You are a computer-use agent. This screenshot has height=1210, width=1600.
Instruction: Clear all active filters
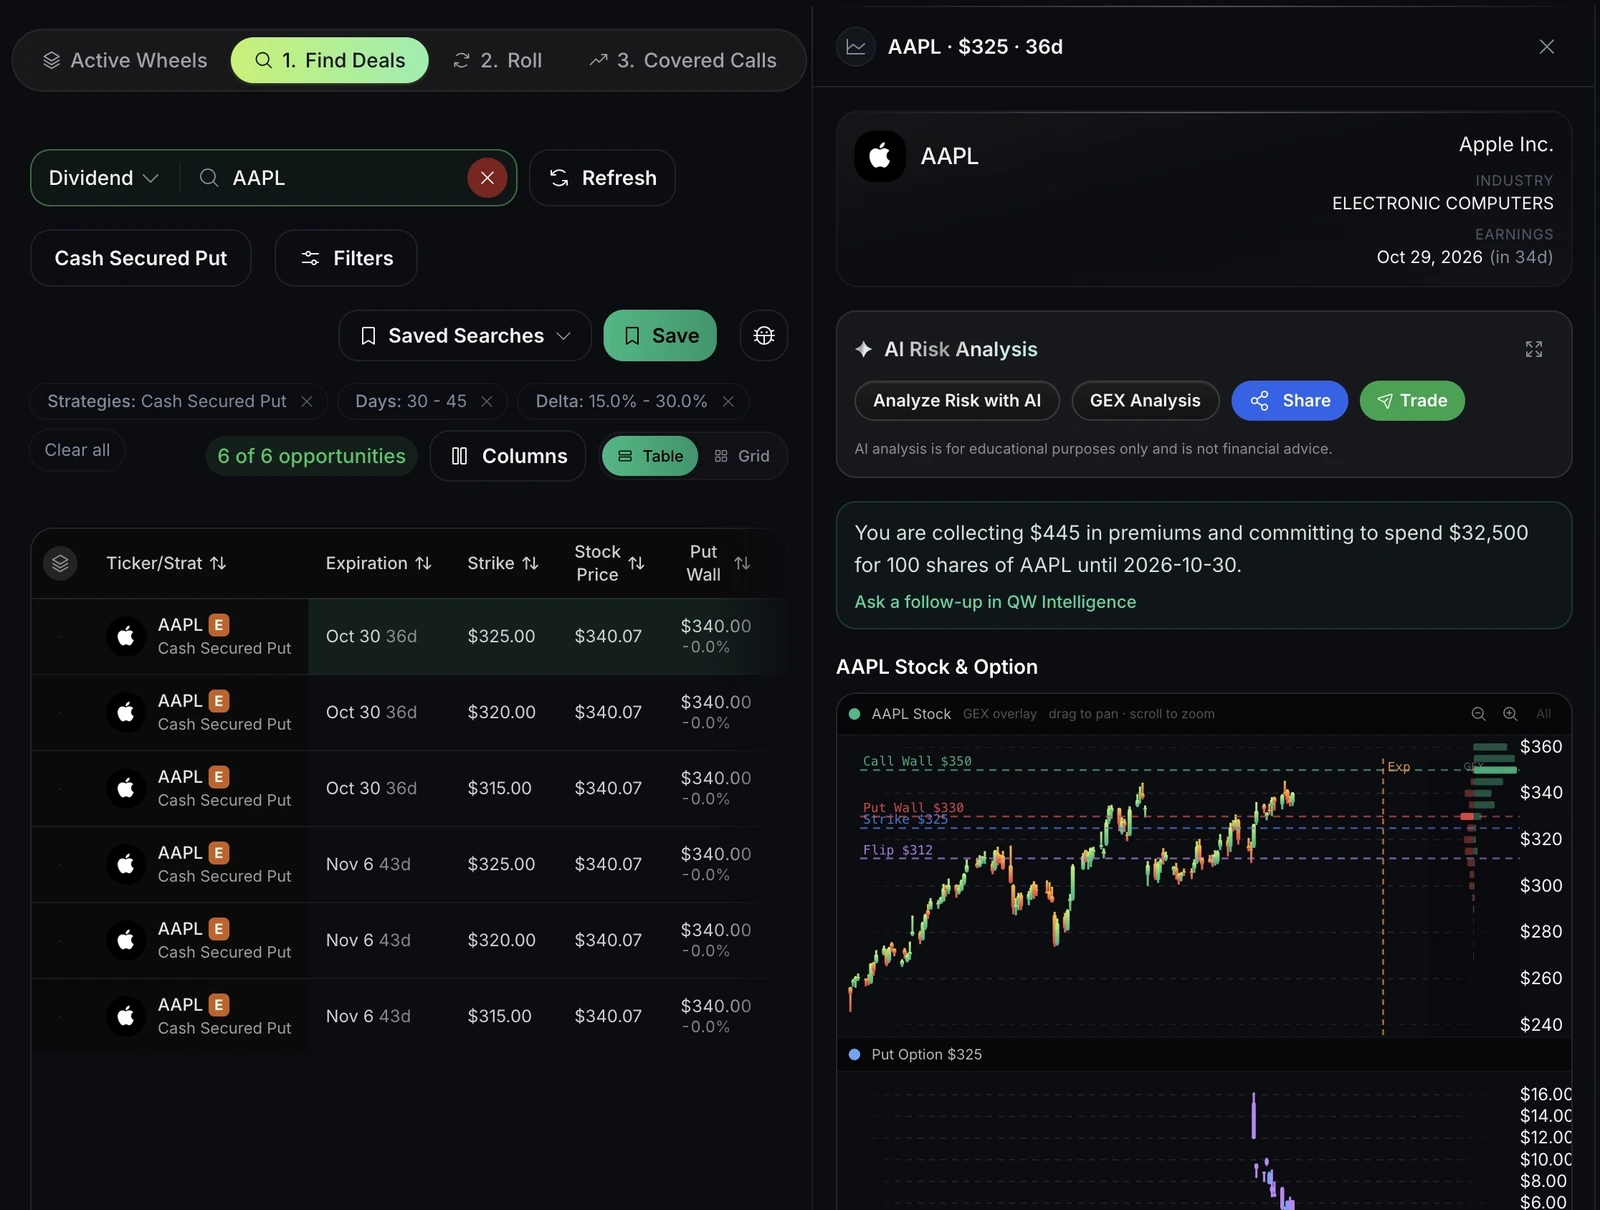(x=77, y=450)
